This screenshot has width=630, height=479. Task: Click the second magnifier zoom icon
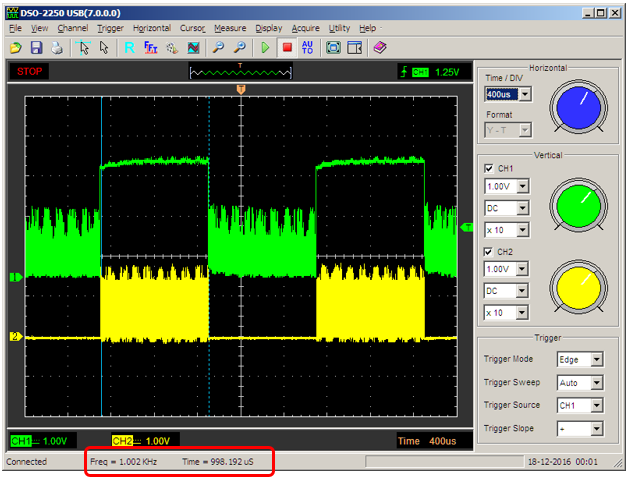(240, 48)
